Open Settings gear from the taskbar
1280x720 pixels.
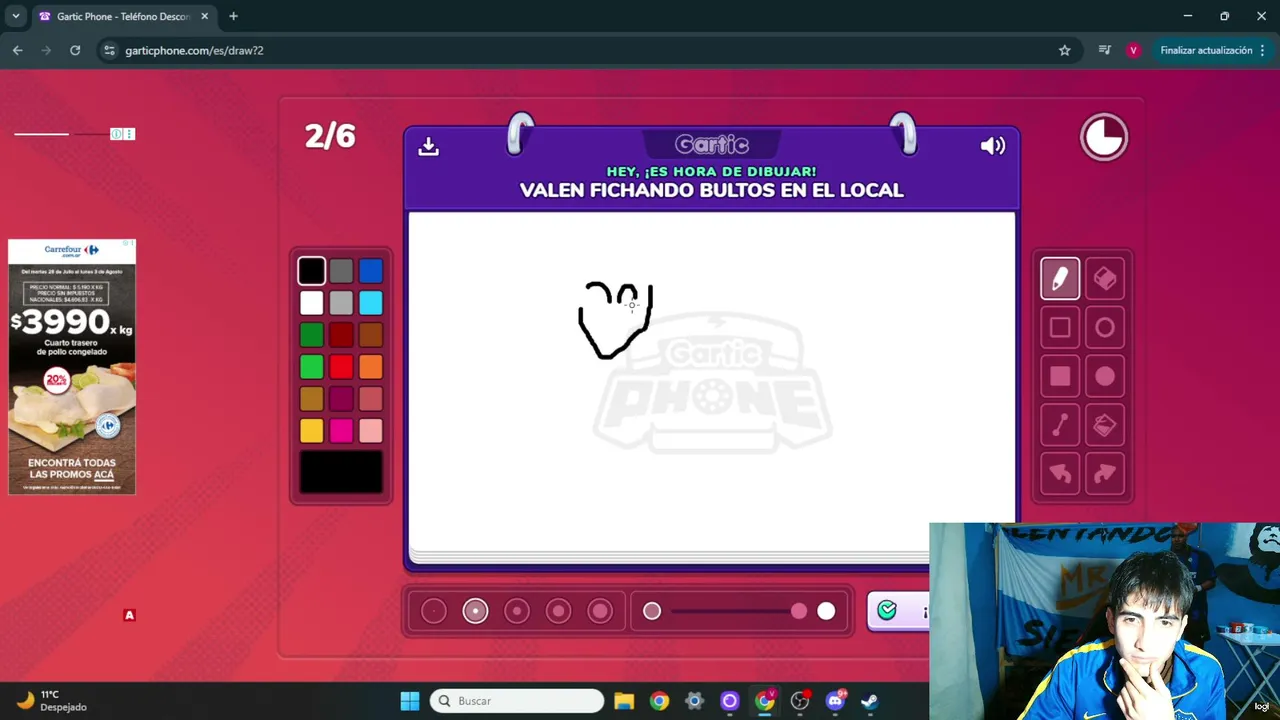point(694,701)
